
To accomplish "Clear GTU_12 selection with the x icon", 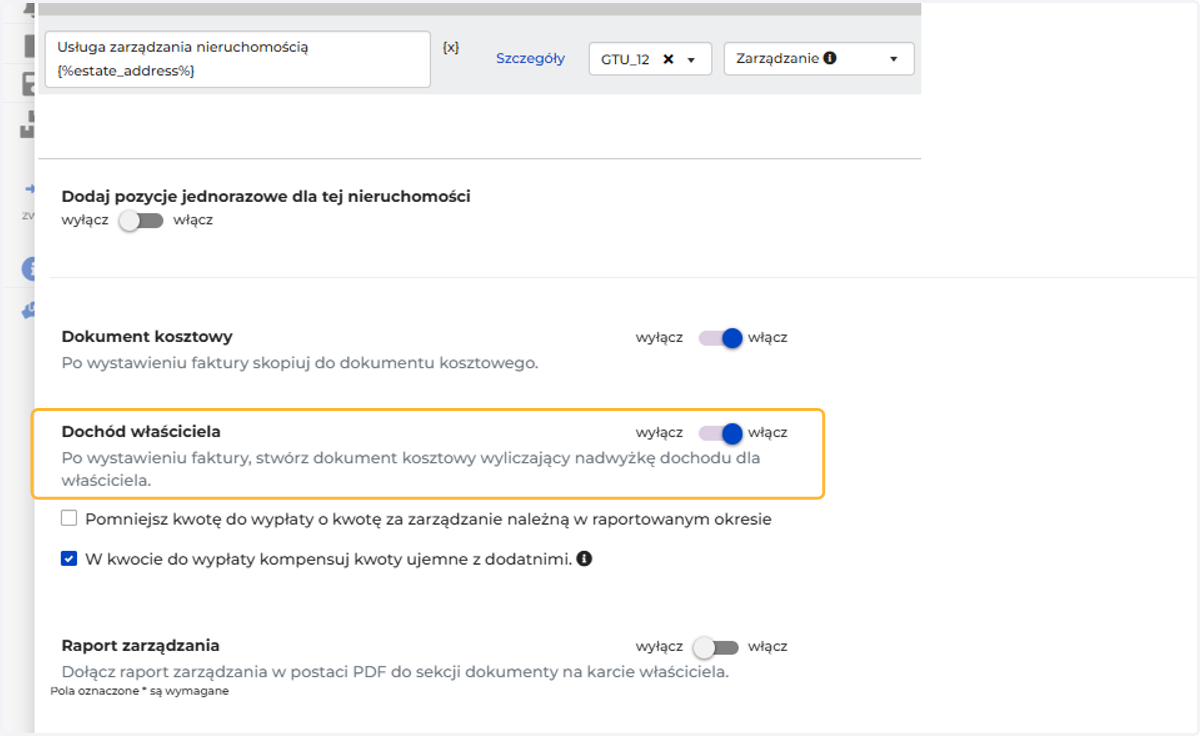I will (x=668, y=59).
